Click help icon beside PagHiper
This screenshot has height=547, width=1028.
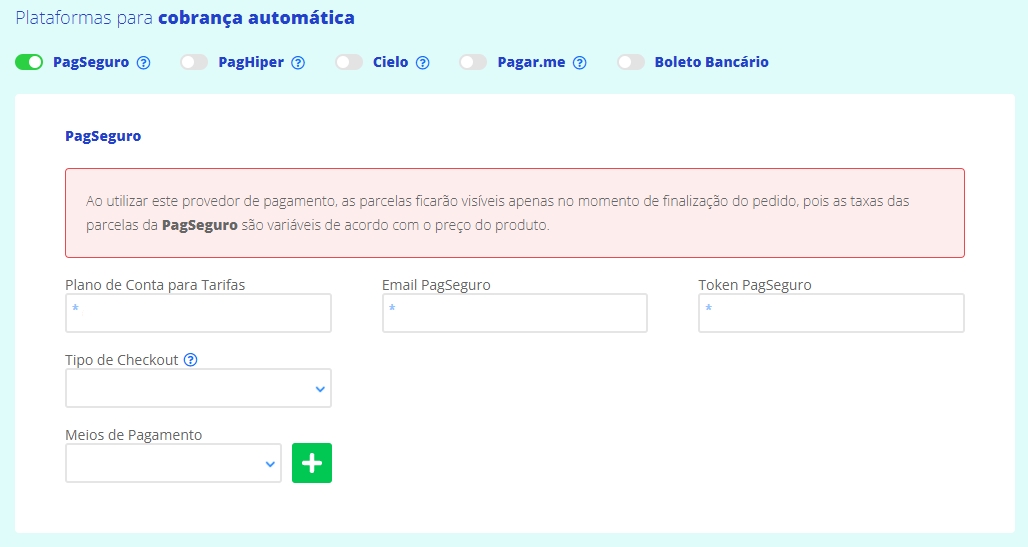click(298, 62)
